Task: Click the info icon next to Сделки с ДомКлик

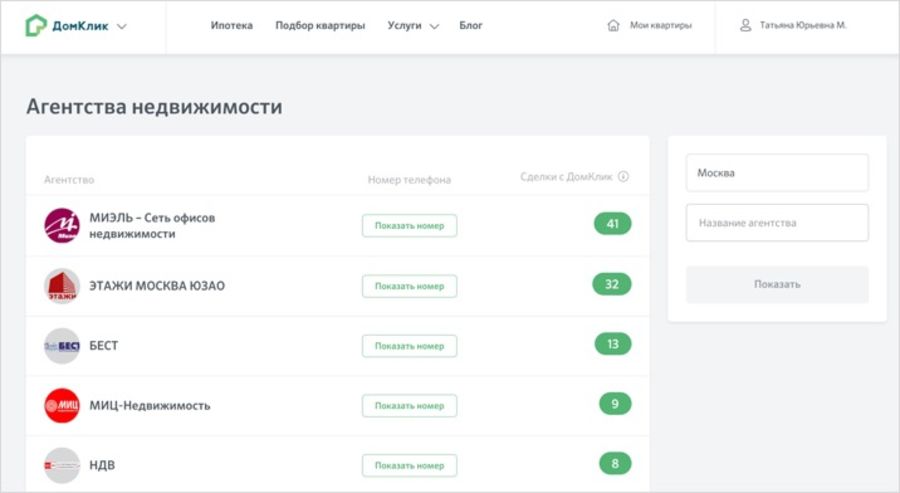Action: coord(623,177)
